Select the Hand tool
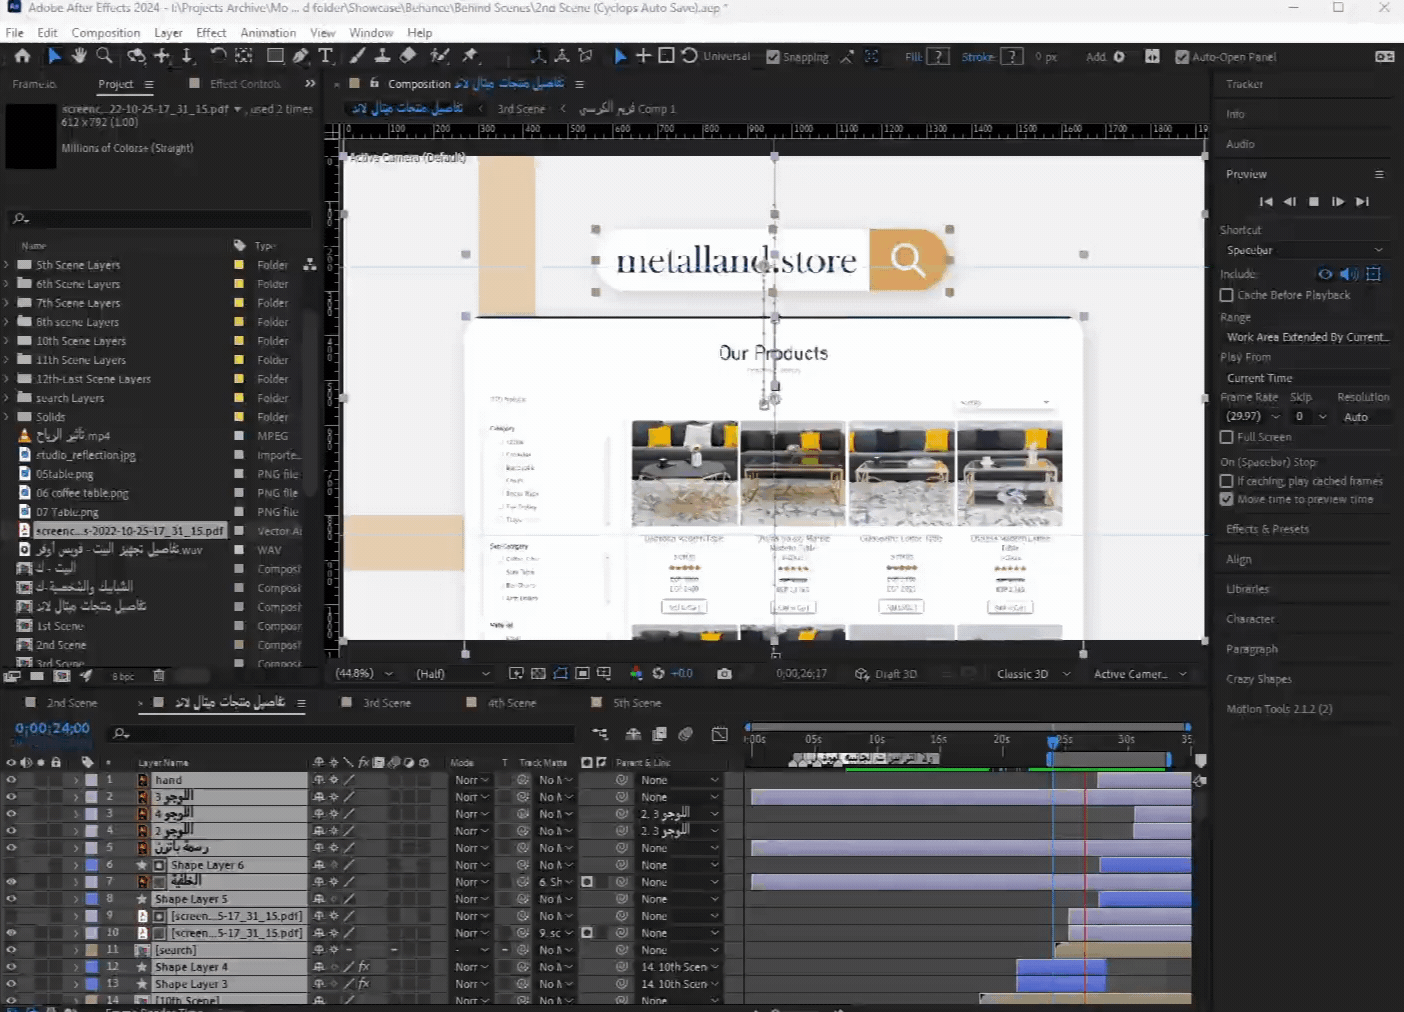The width and height of the screenshot is (1404, 1012). click(79, 56)
